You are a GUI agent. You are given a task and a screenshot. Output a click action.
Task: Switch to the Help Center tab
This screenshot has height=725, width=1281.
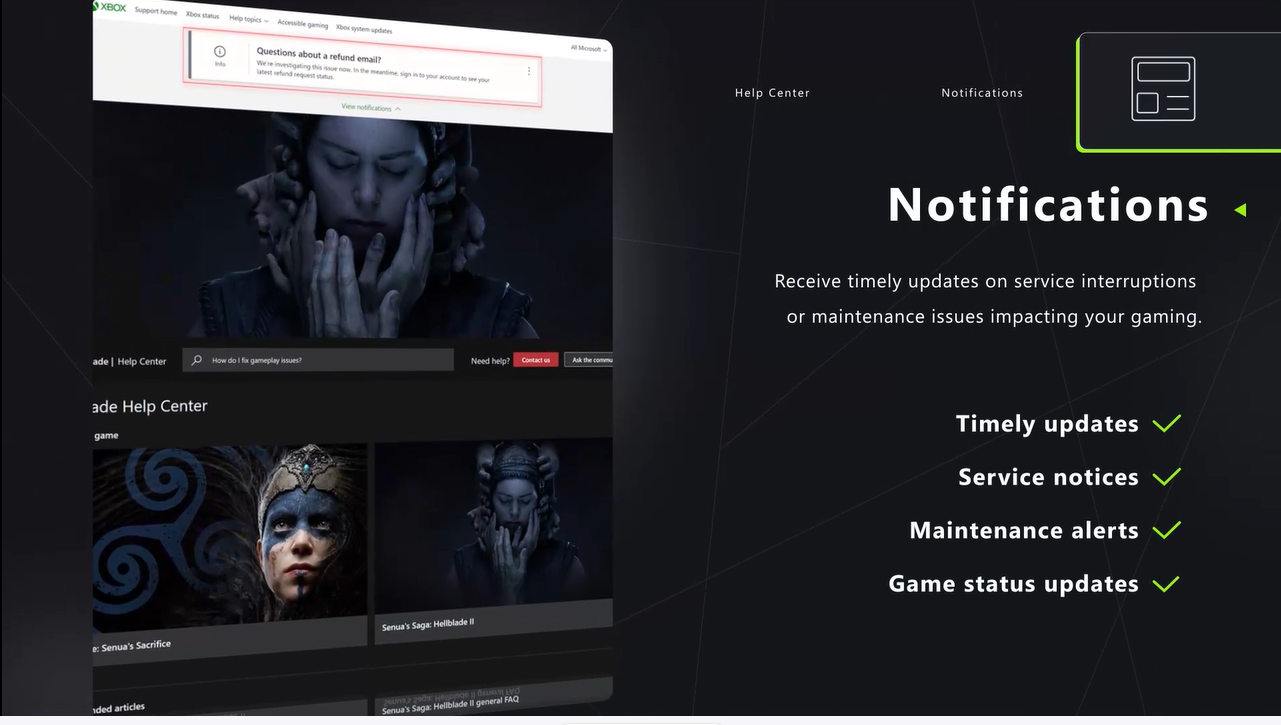tap(772, 93)
